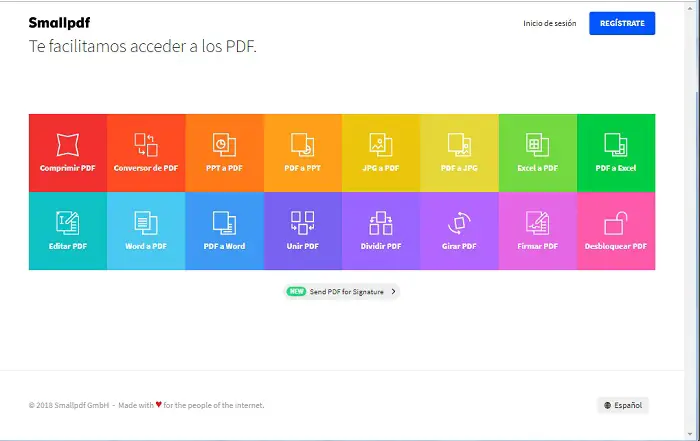
Task: Choose the Desbloquear PDF padlock icon
Action: [x=616, y=223]
